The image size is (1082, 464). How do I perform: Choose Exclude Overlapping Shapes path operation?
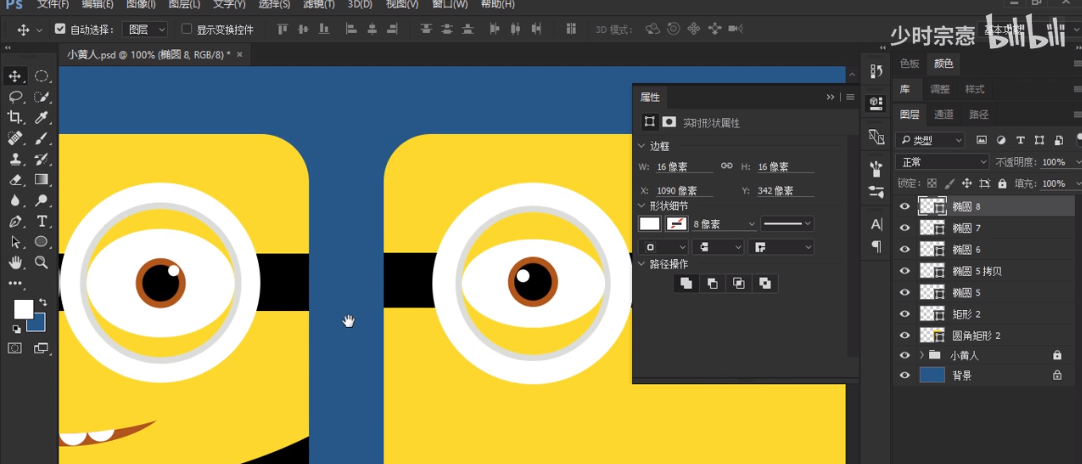point(765,283)
